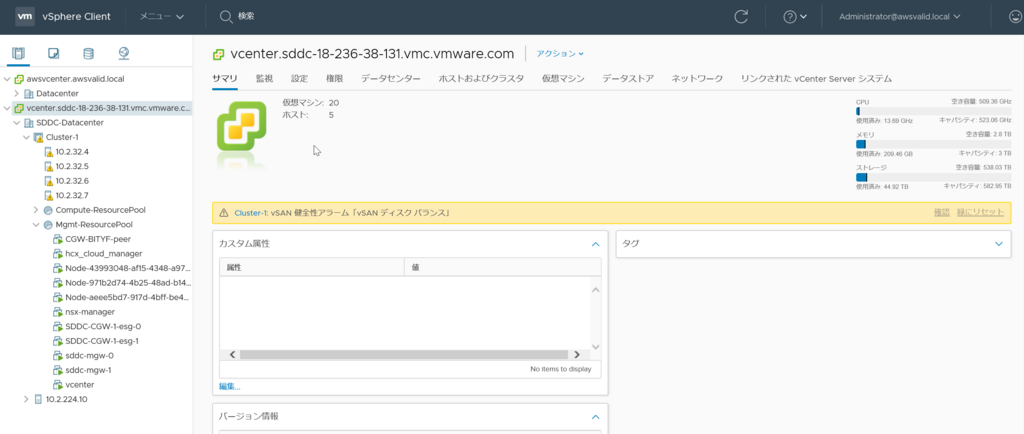The image size is (1024, 434).
Task: Expand the Datacenter tree node
Action: point(17,93)
